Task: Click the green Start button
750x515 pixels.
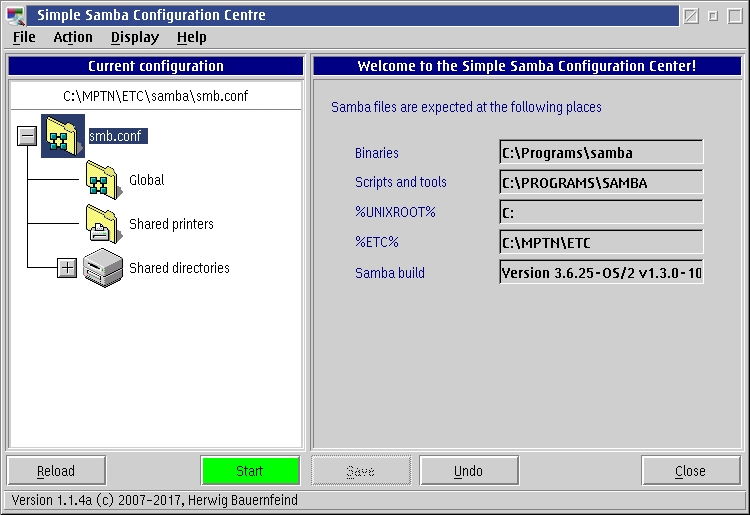Action: (250, 471)
